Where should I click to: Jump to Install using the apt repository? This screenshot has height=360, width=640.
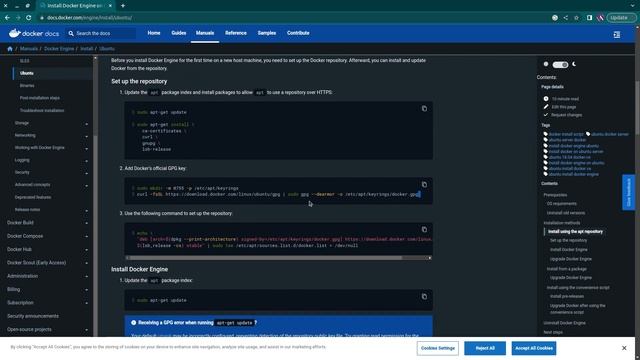575,231
